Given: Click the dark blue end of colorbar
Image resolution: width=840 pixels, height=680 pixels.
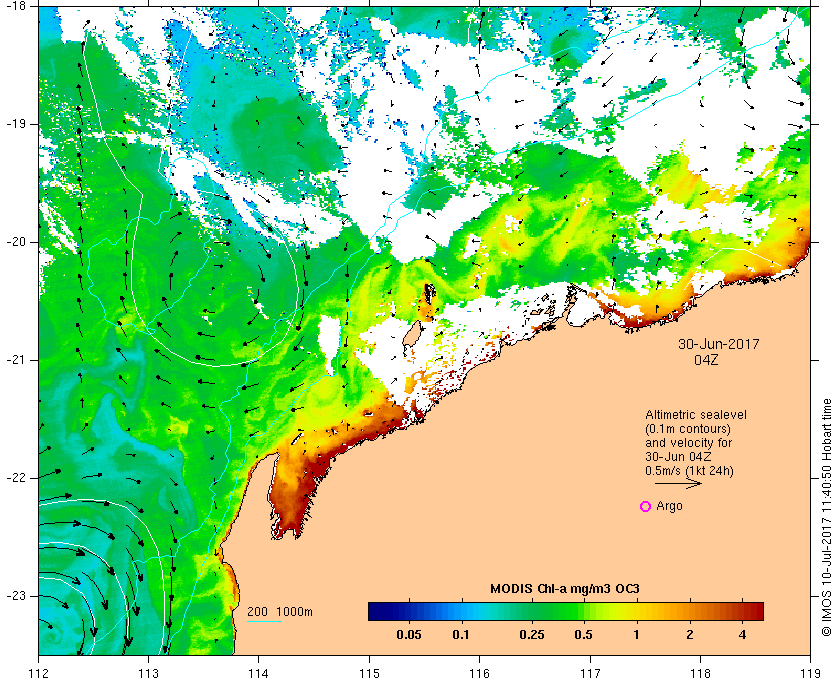Looking at the screenshot, I should [375, 611].
